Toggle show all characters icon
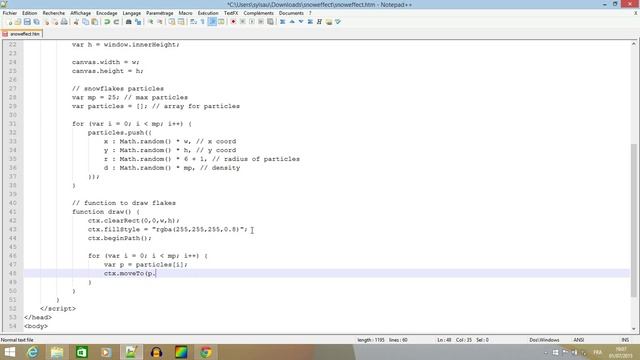This screenshot has height=360, width=640. (202, 22)
